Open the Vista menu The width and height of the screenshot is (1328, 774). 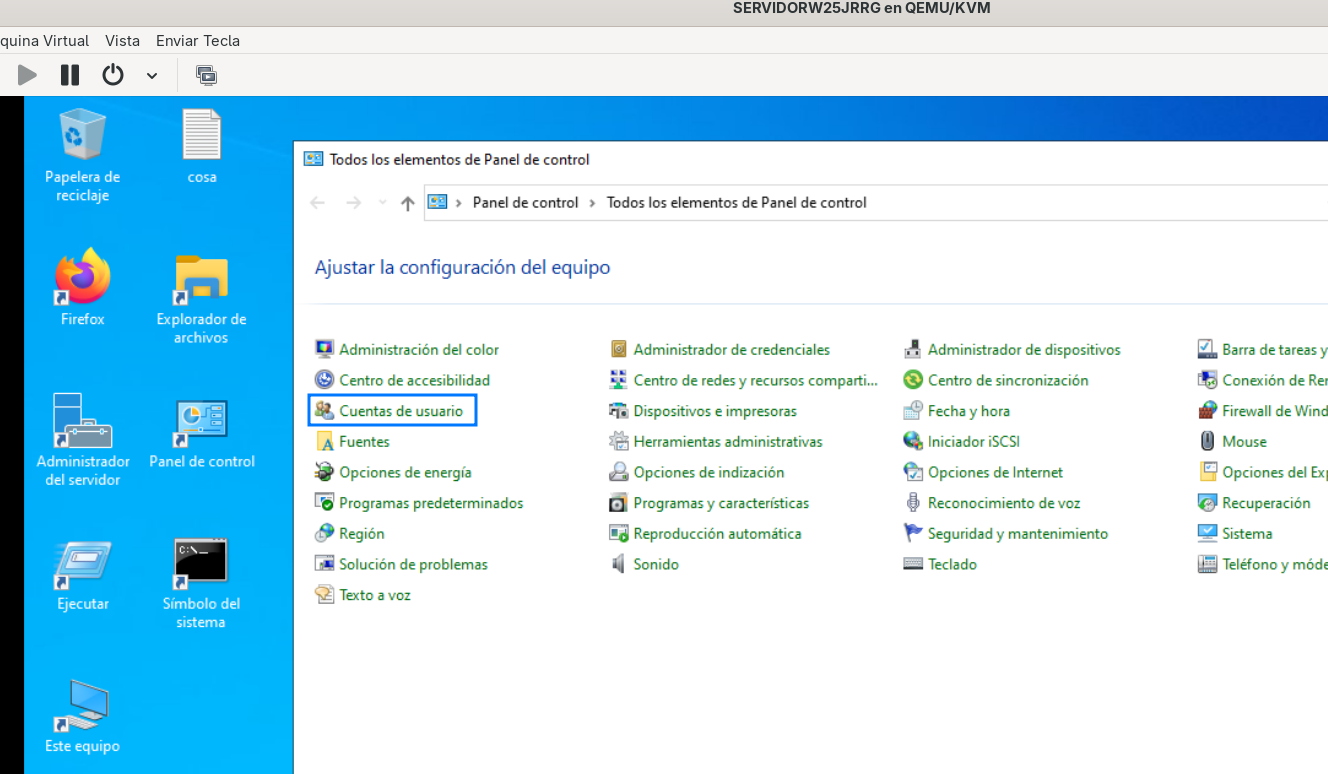[122, 41]
